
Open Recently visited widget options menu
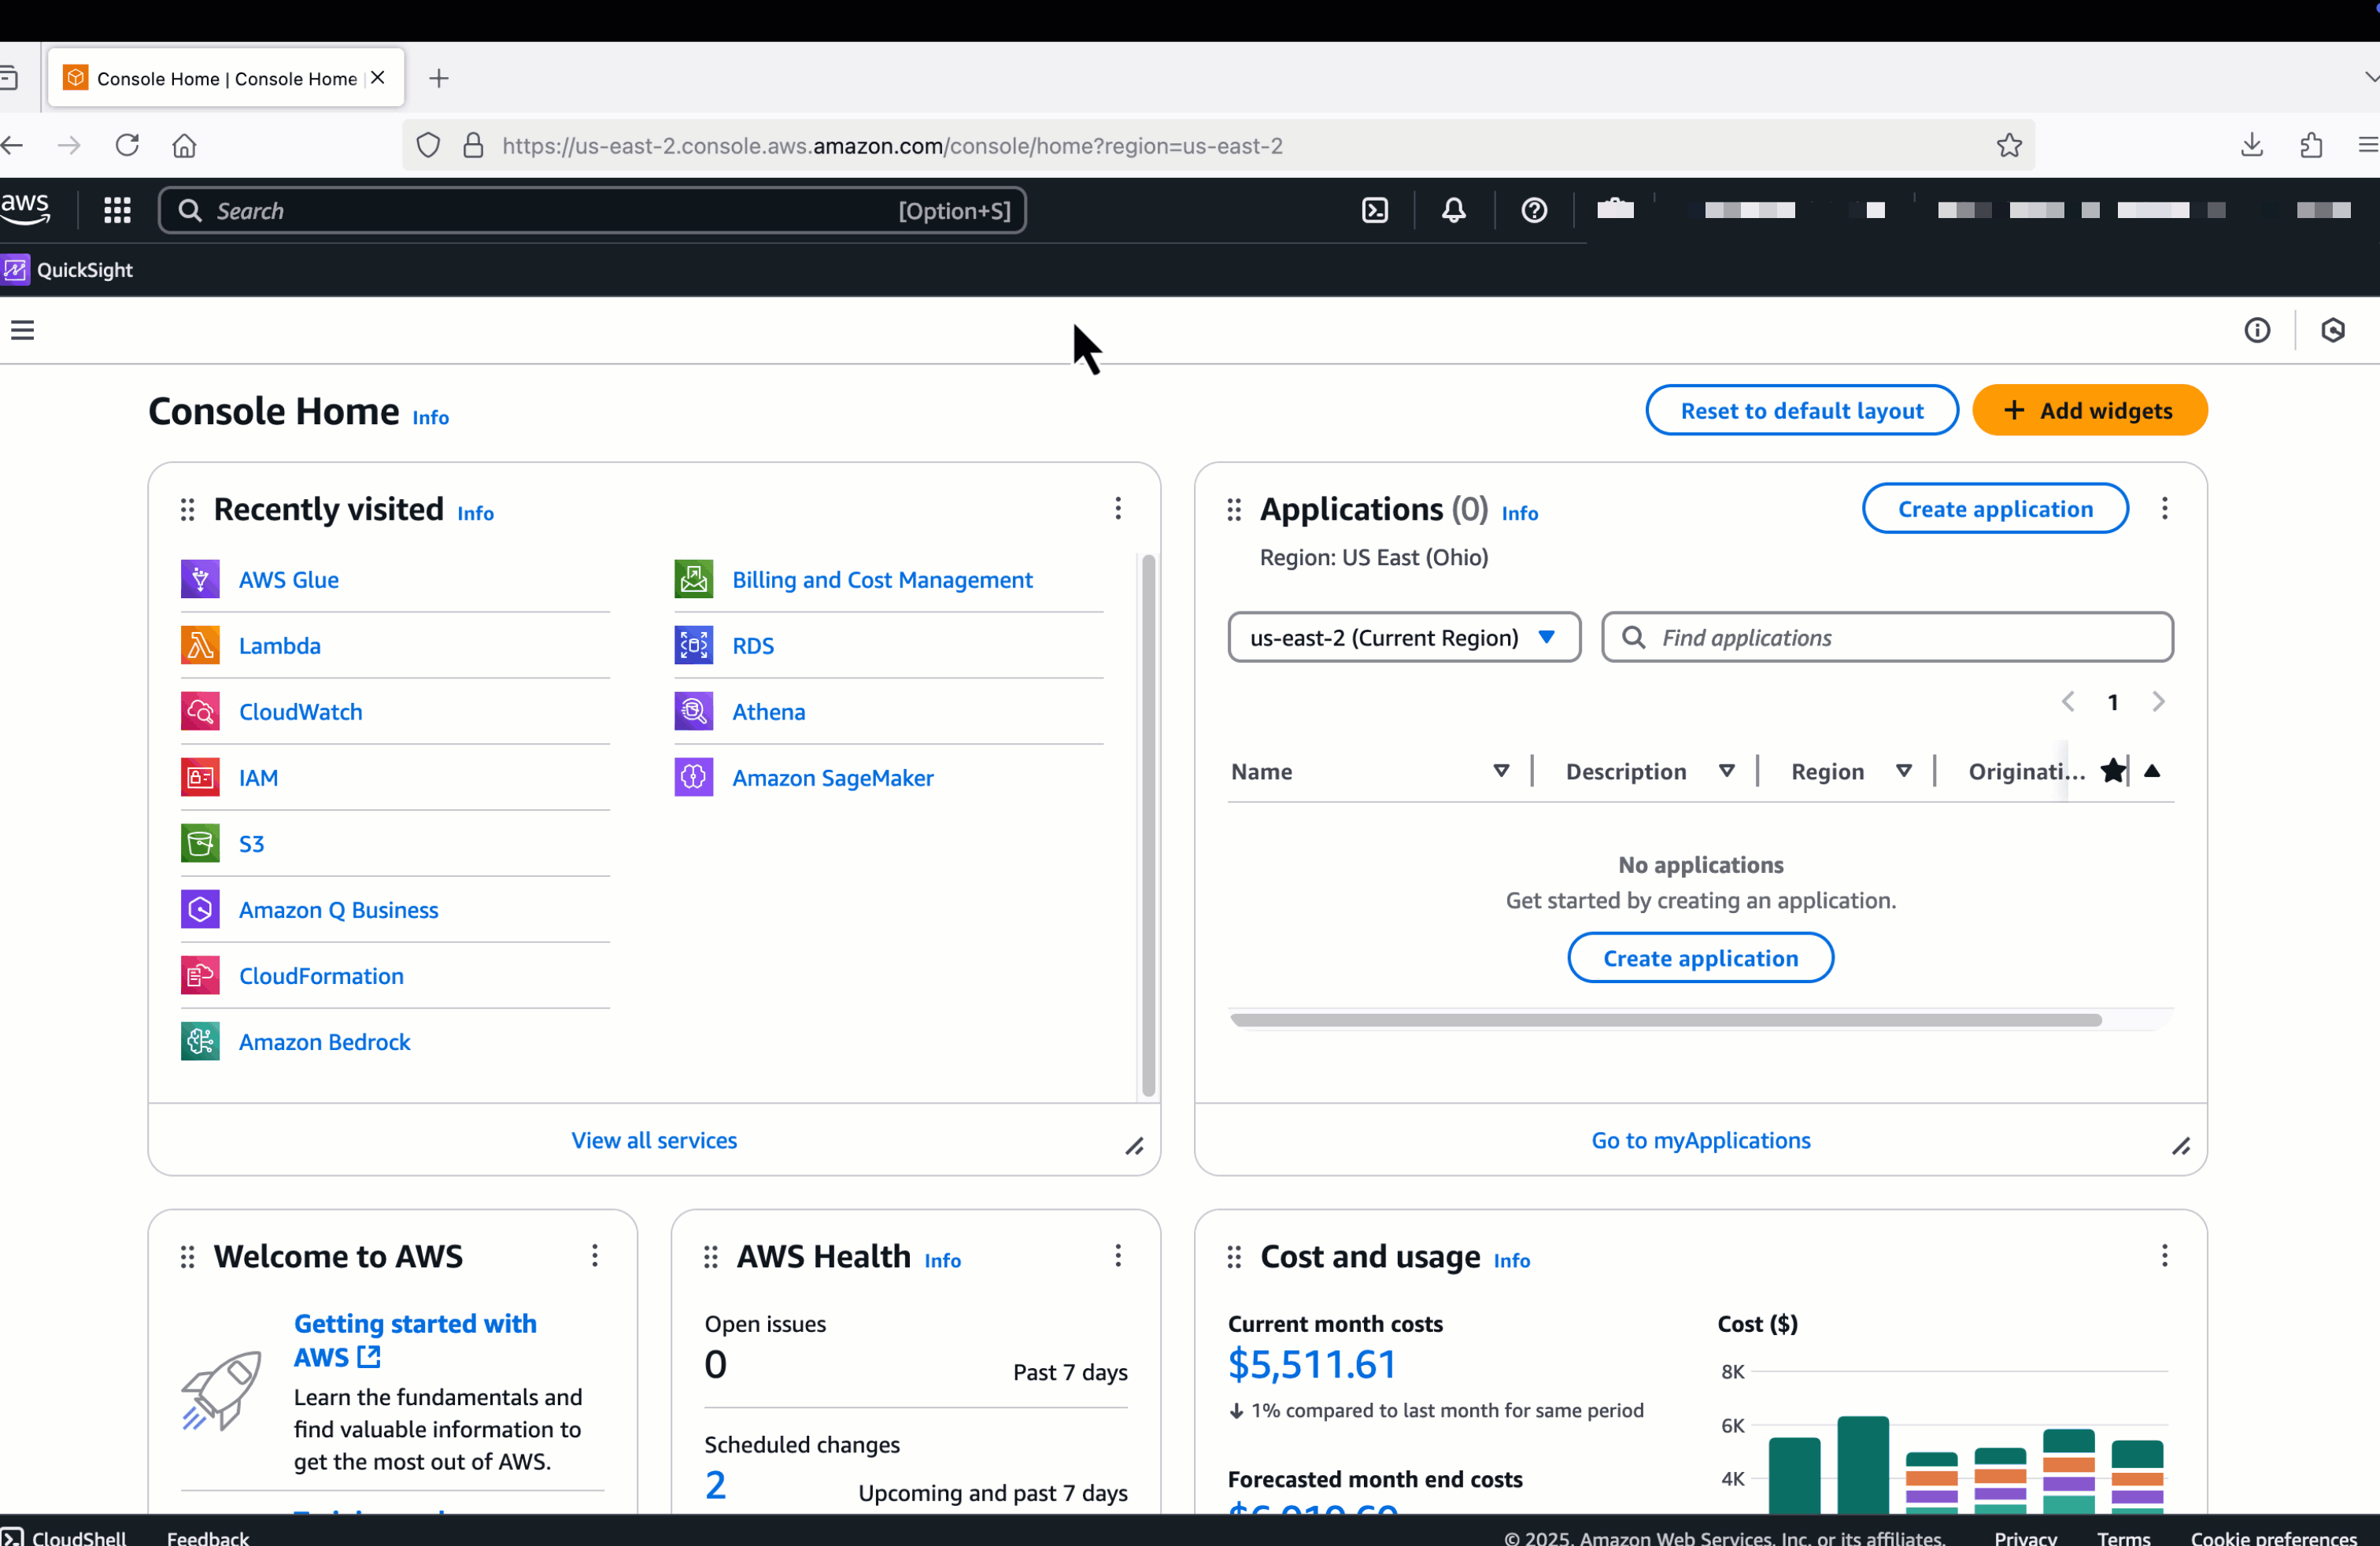(x=1118, y=509)
